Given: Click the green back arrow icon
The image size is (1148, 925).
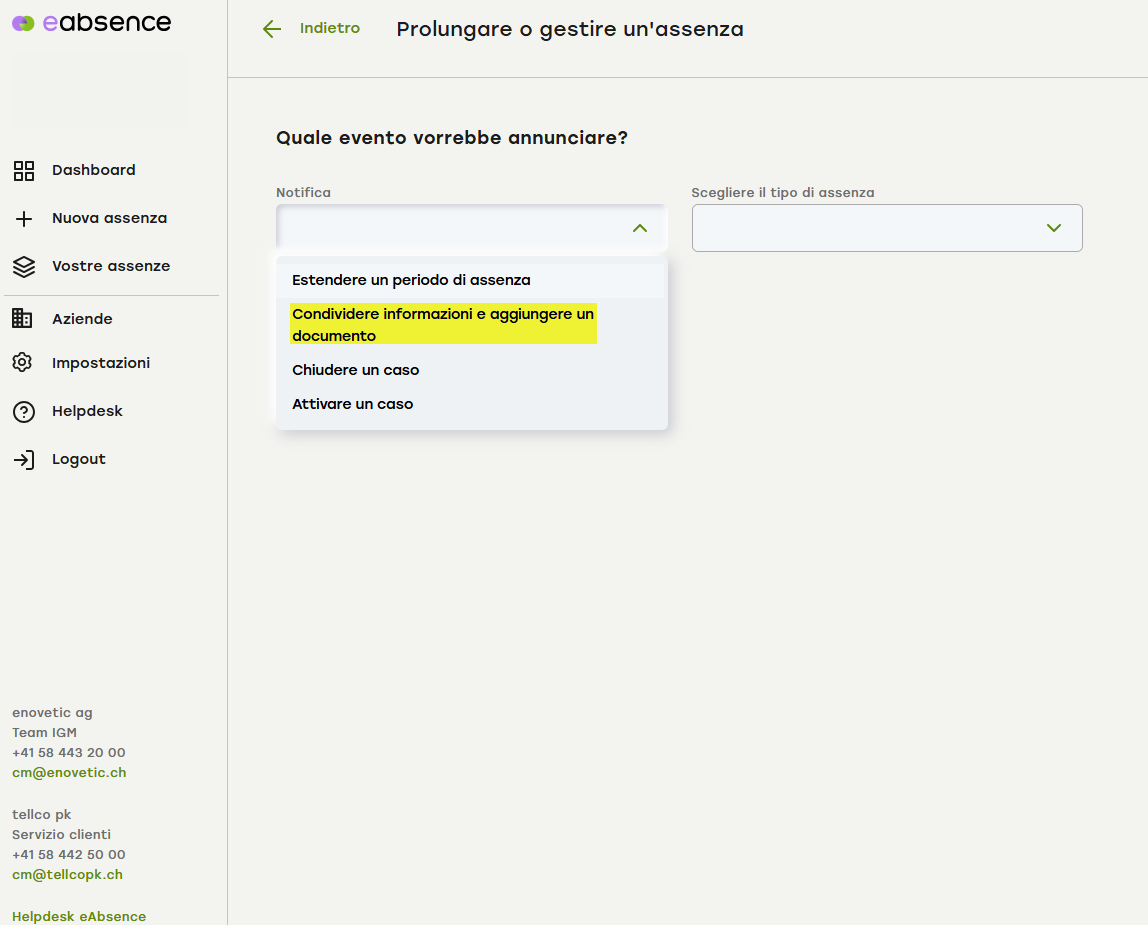Looking at the screenshot, I should [x=271, y=29].
